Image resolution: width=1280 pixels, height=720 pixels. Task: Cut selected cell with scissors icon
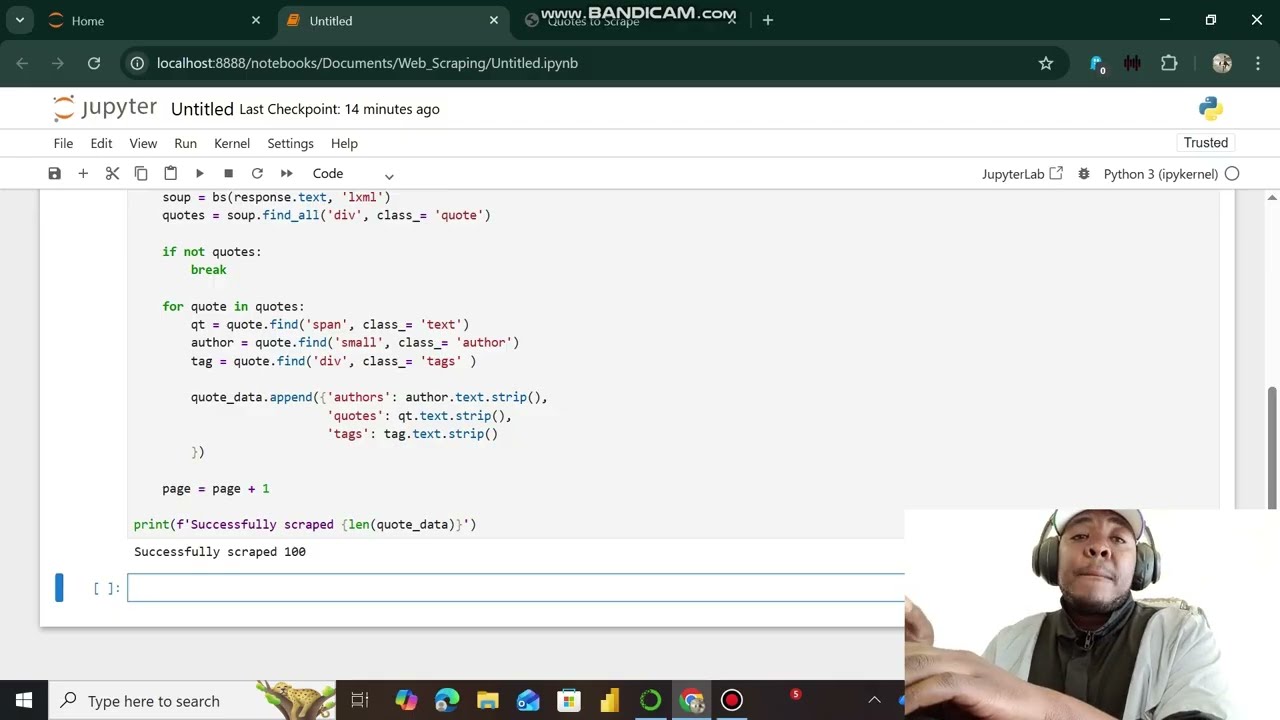pos(112,174)
